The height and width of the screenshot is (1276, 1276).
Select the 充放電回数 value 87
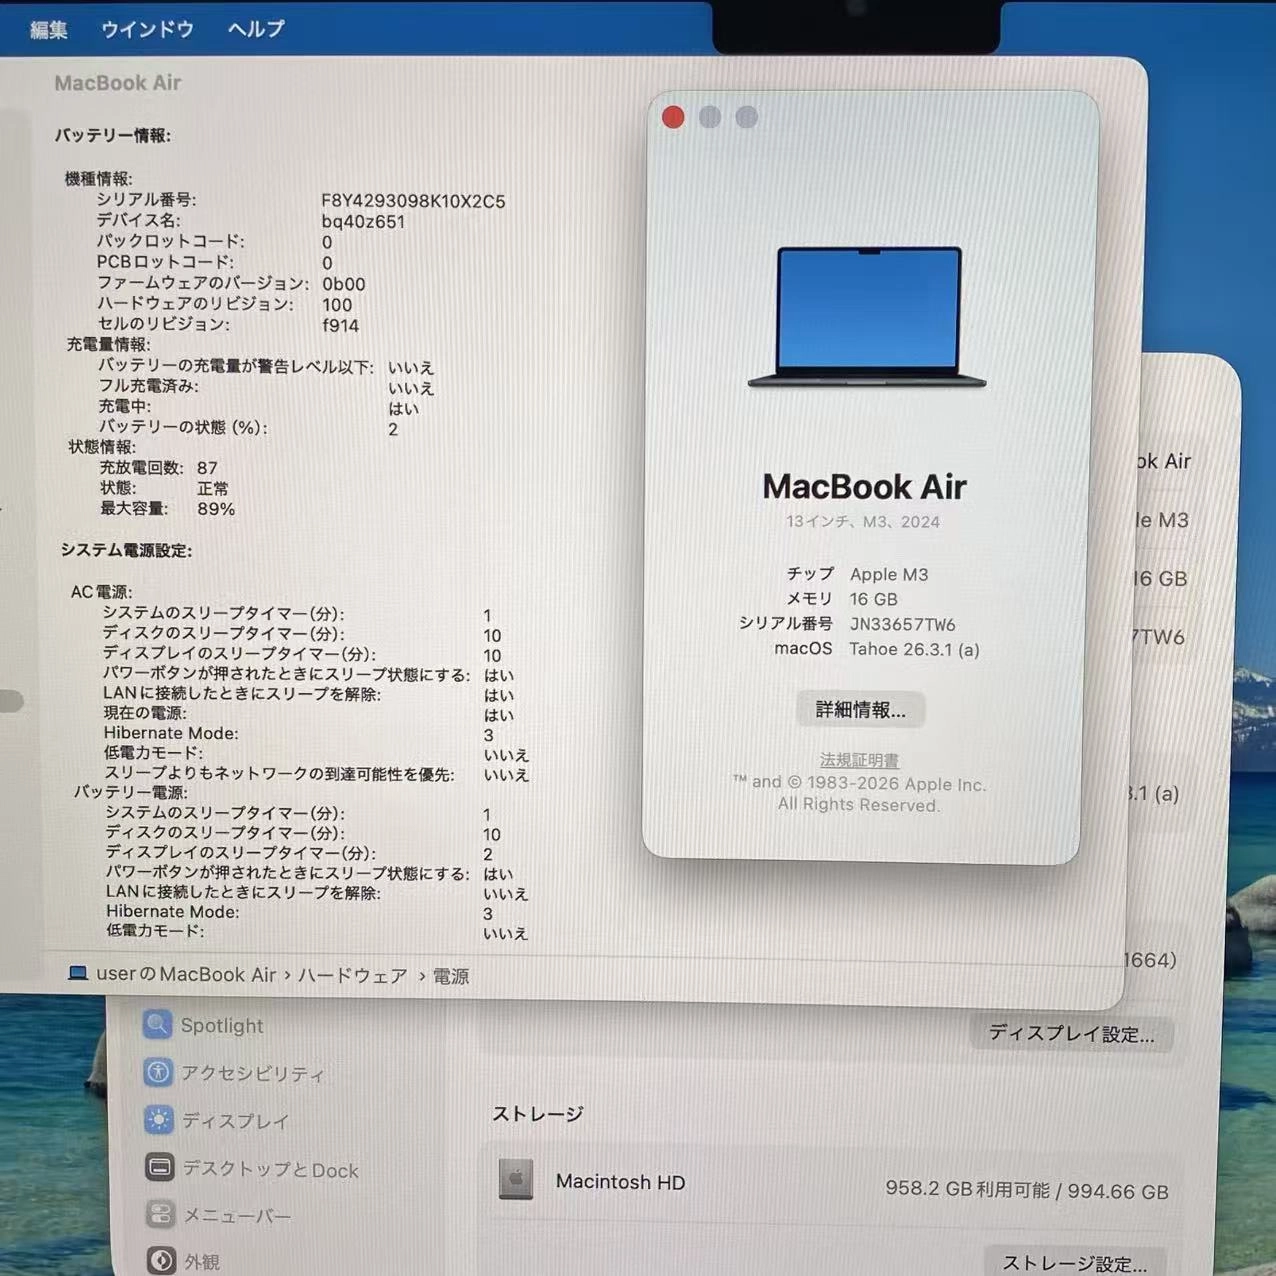(x=207, y=467)
